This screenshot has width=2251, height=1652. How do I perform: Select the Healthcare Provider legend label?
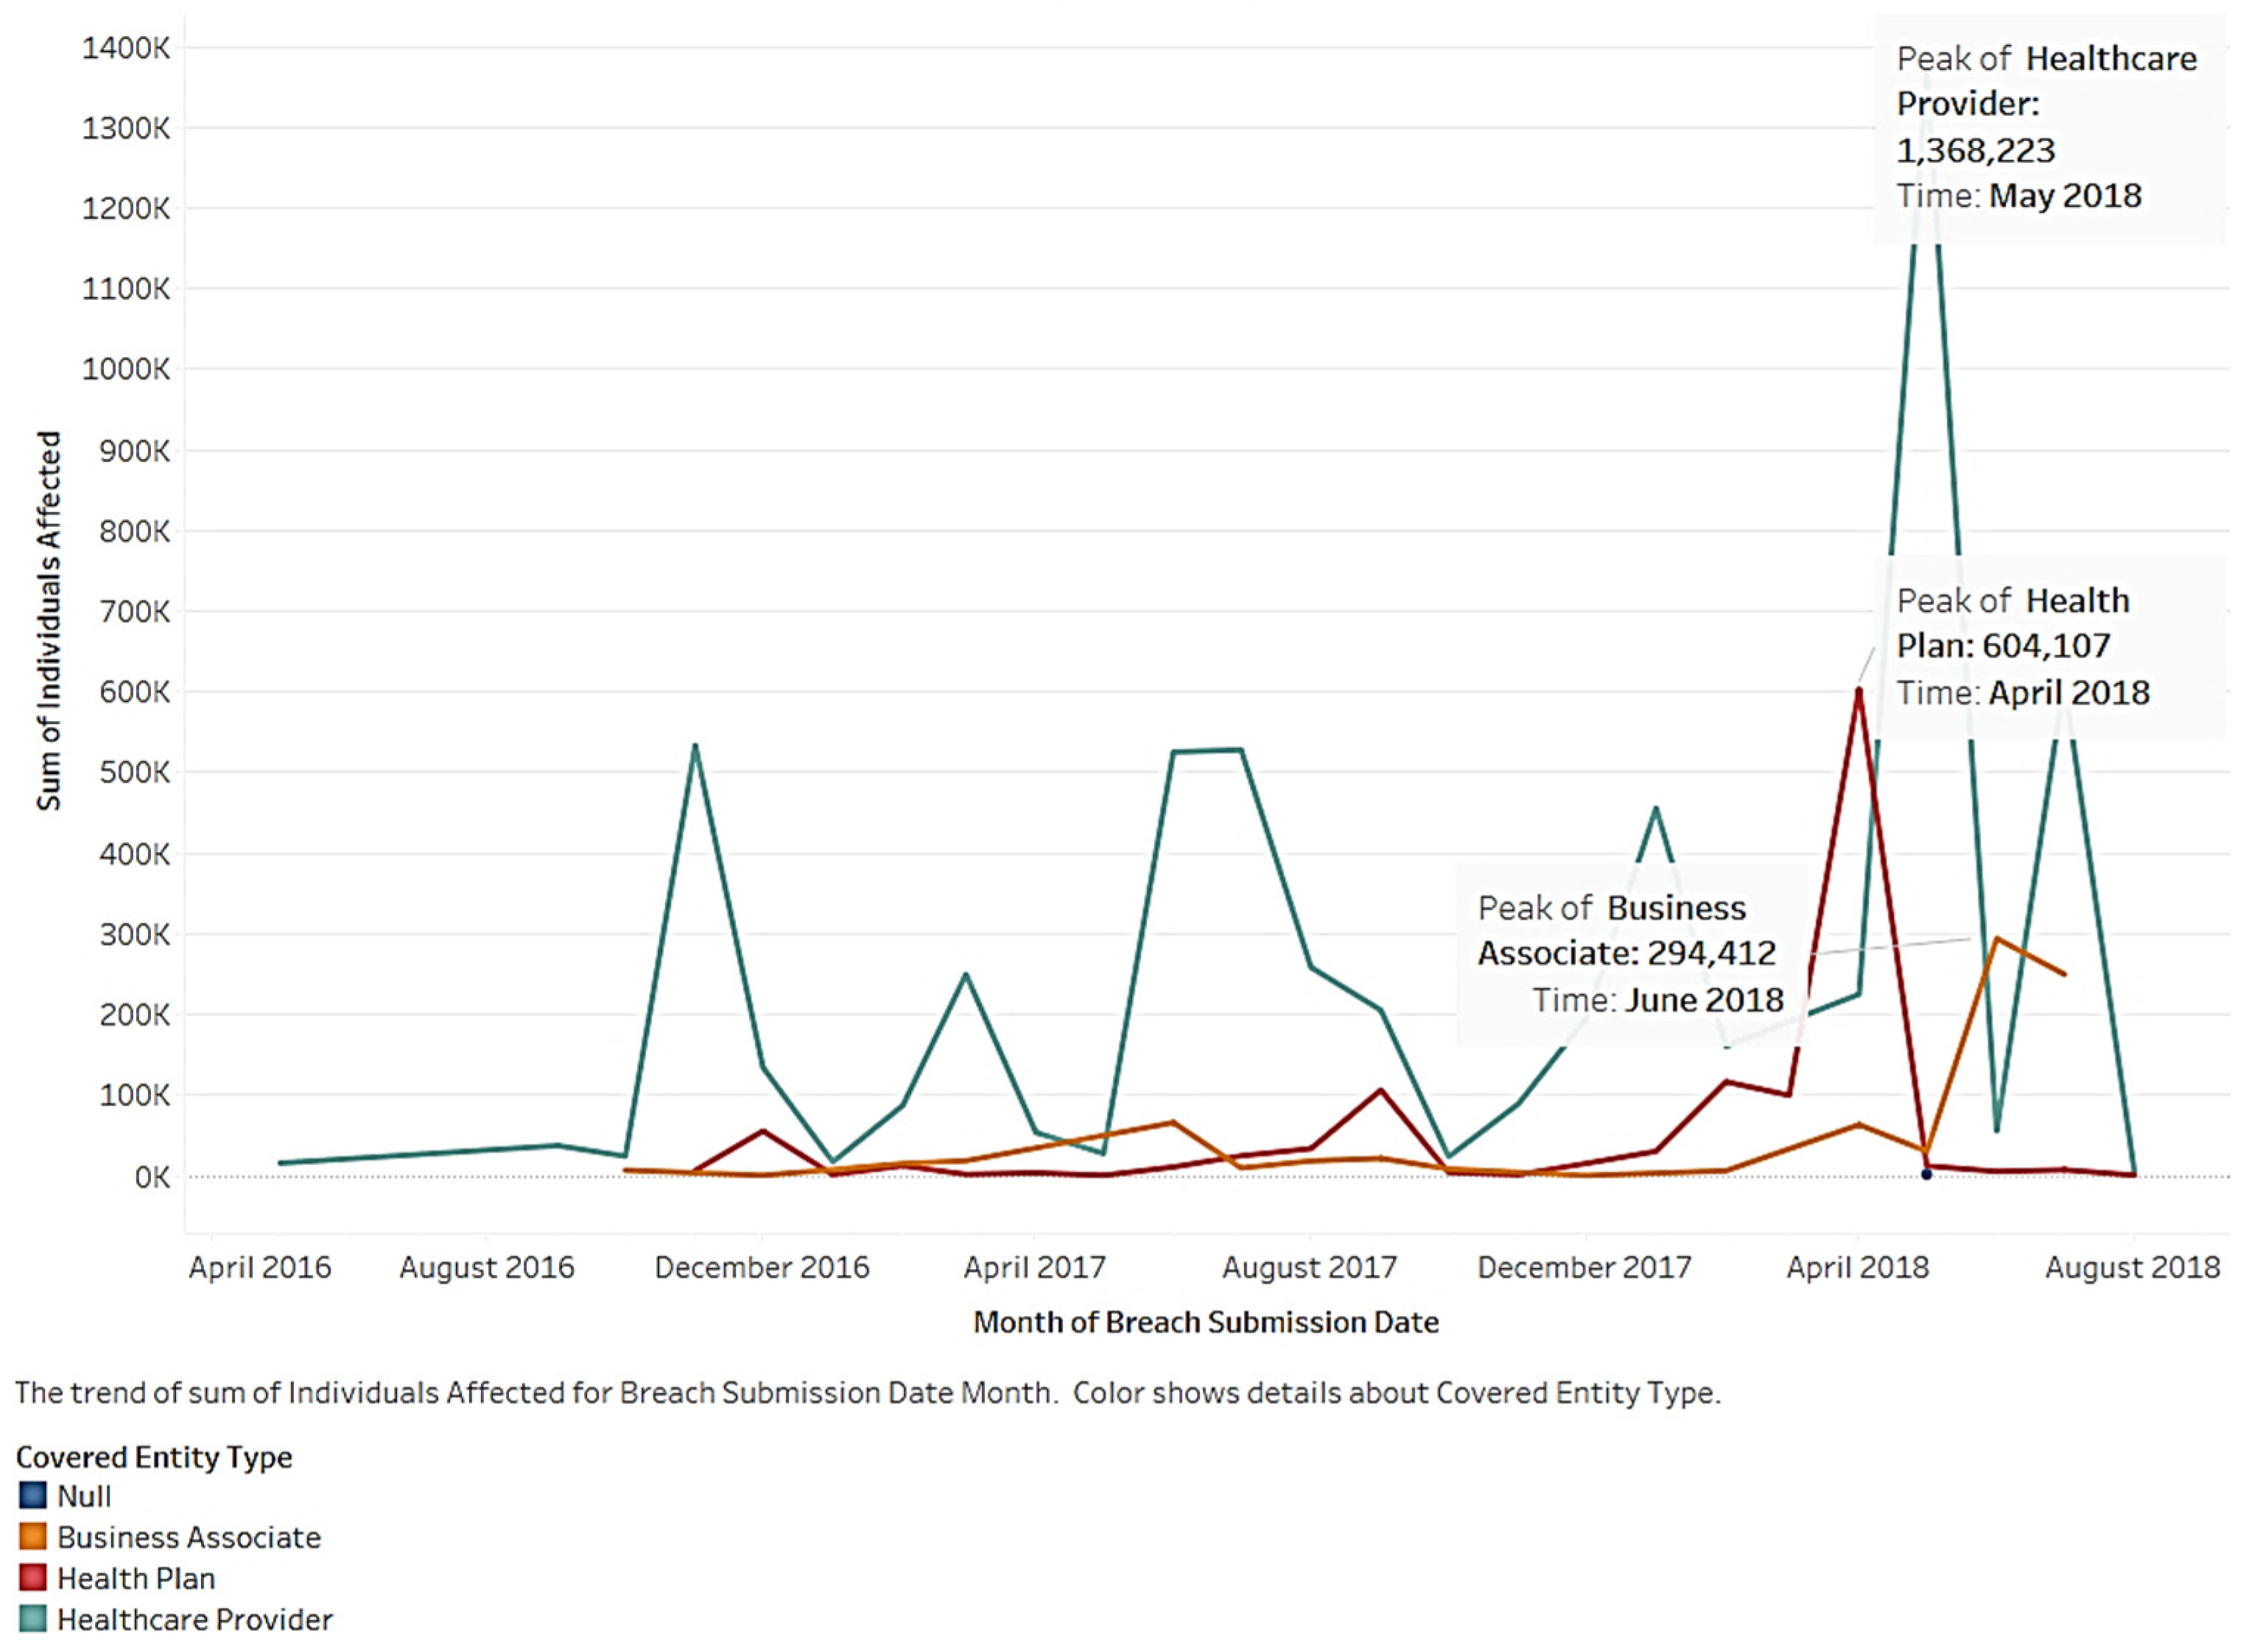194,1619
